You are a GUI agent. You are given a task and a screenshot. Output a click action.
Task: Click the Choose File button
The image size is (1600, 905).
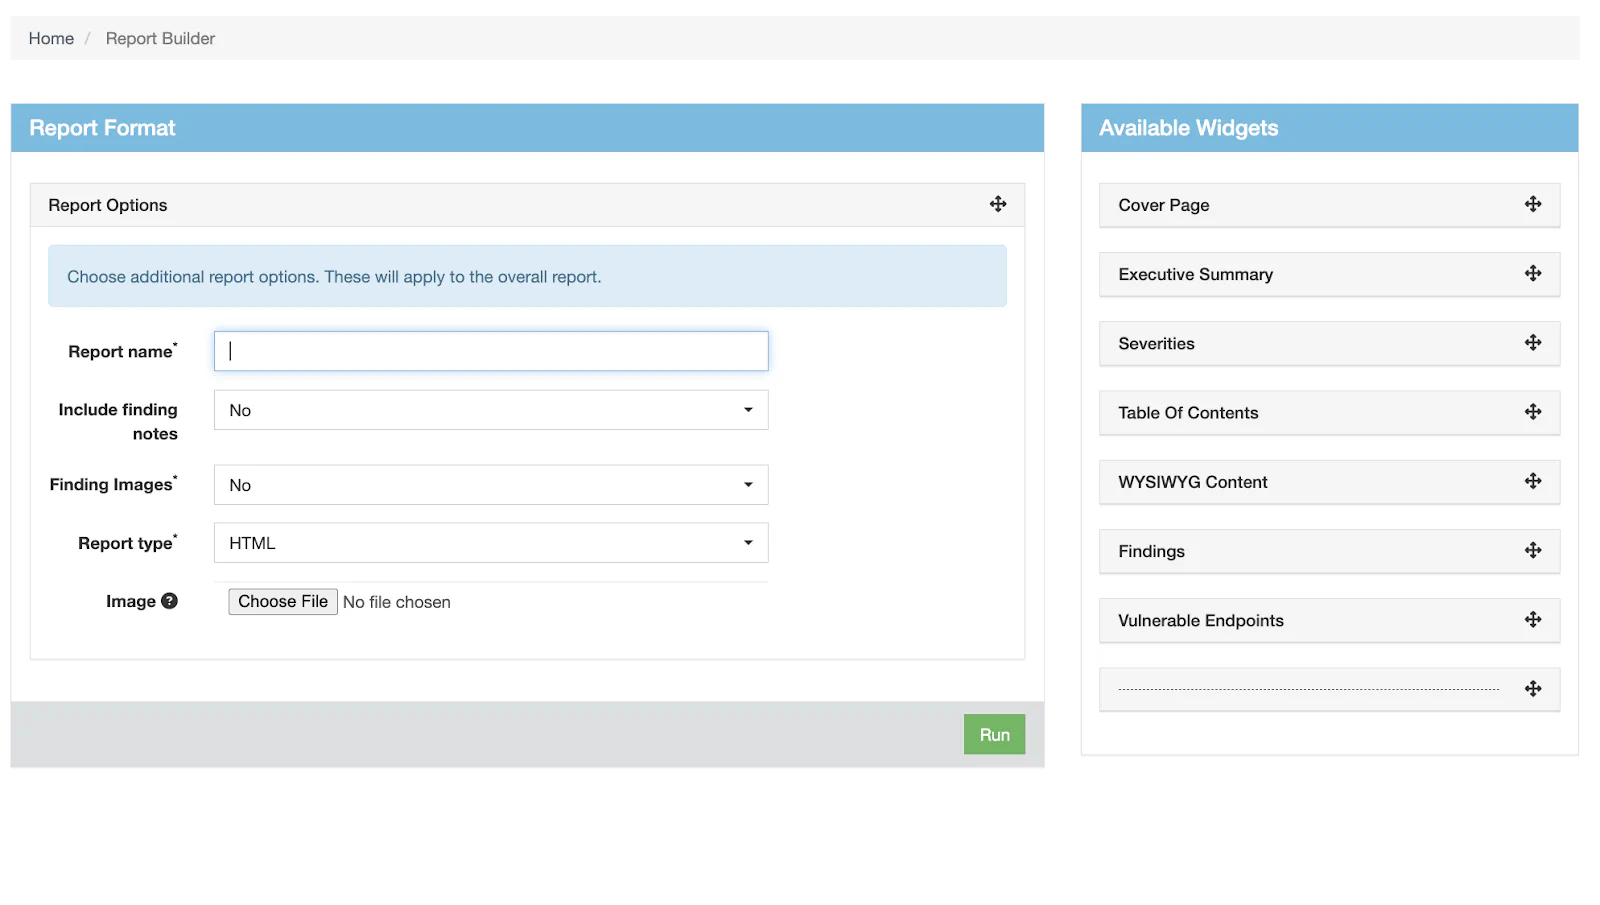283,601
